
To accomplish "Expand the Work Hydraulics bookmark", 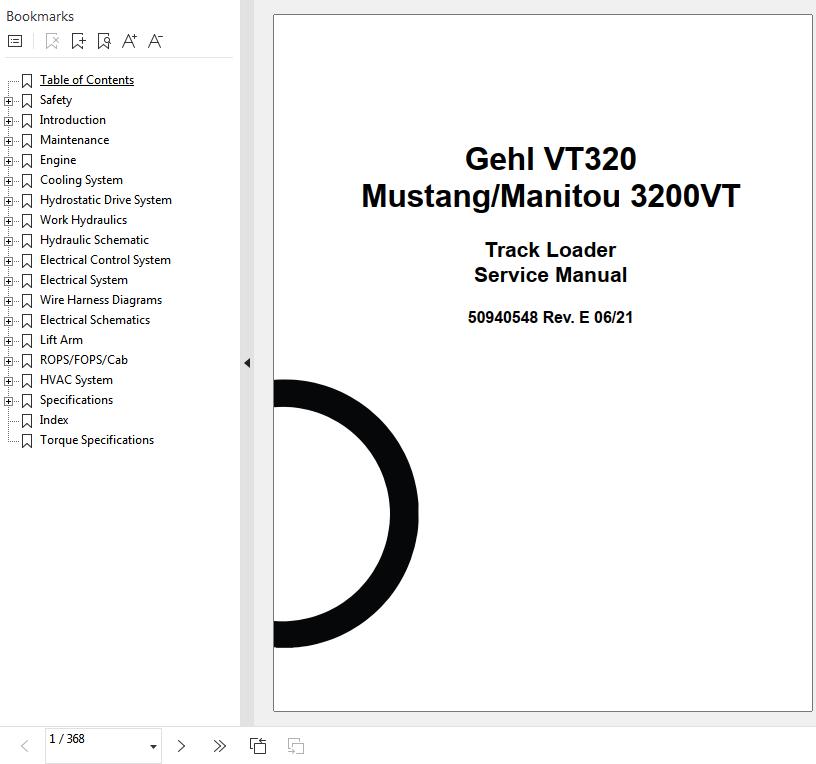I will 8,221.
